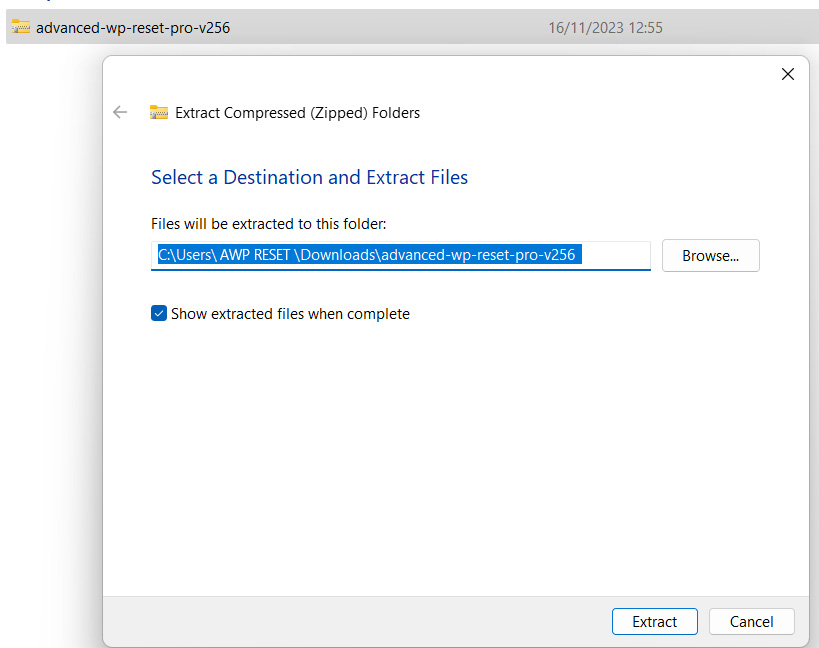Select the advanced-wp-reset-pro-v256 file name
The image size is (819, 648).
click(x=133, y=27)
